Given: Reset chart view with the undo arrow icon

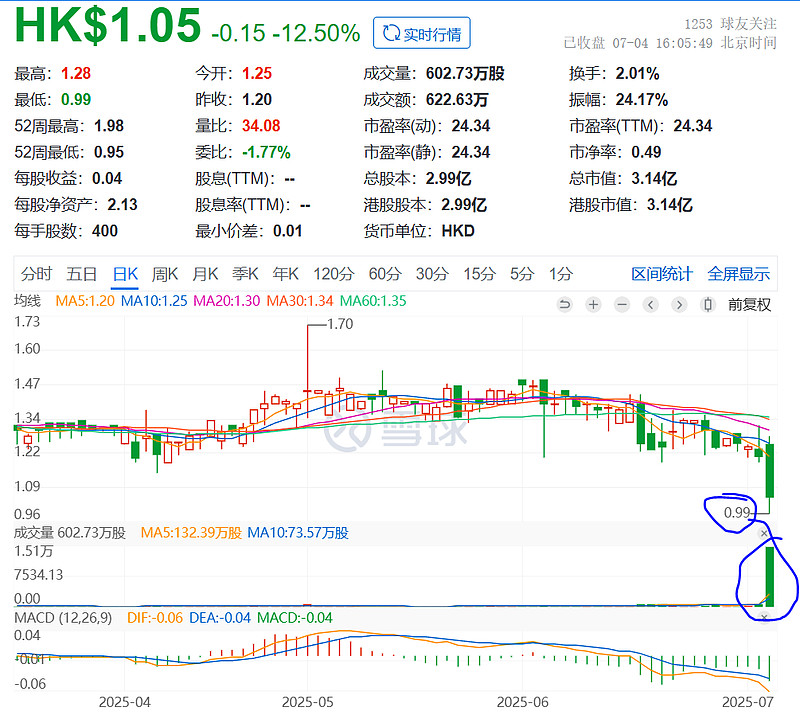Looking at the screenshot, I should (565, 305).
